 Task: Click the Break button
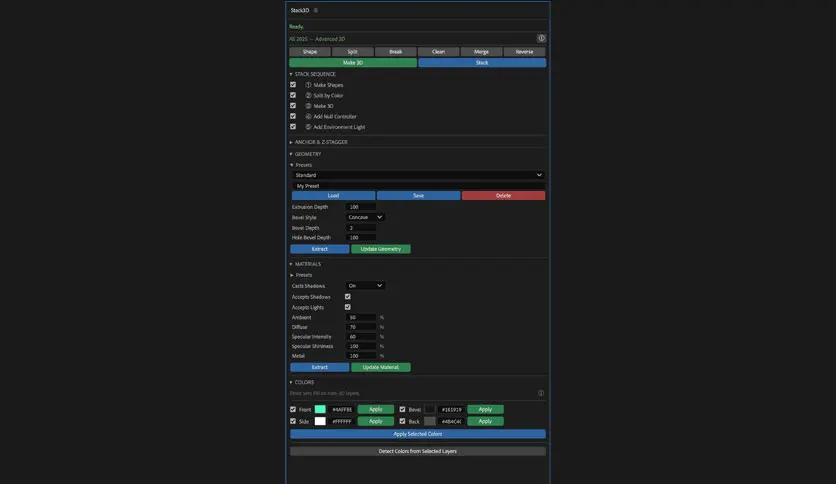tap(396, 52)
